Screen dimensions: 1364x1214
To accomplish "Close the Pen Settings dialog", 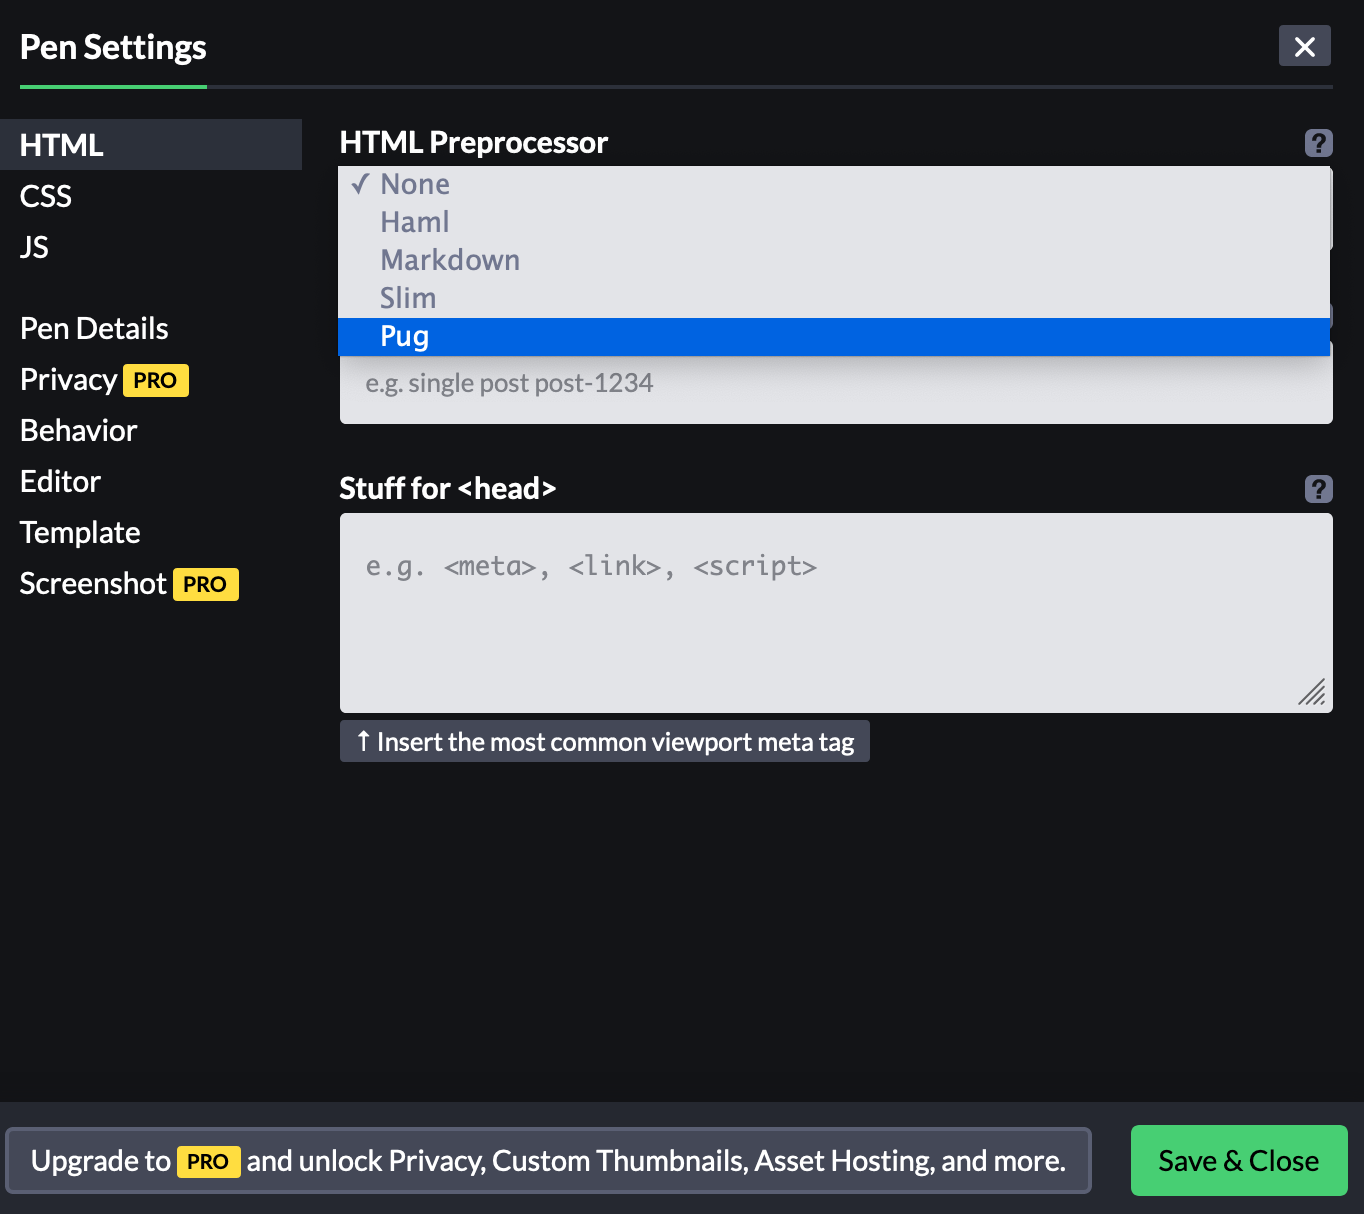I will click(1304, 46).
